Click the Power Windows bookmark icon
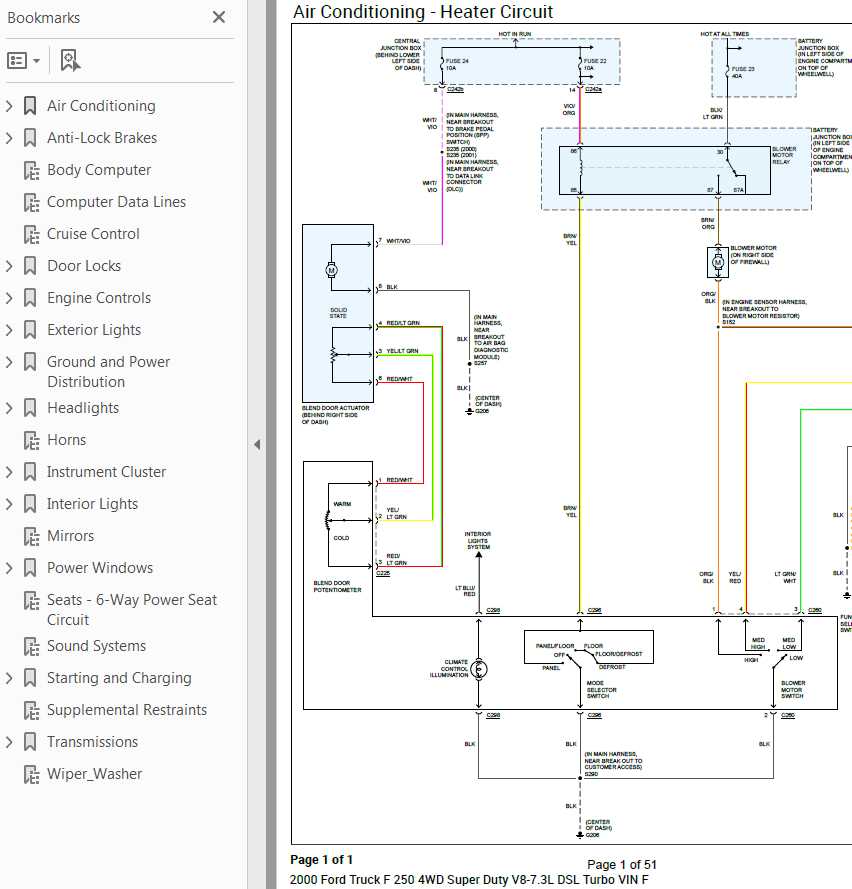852x889 pixels. pos(30,568)
